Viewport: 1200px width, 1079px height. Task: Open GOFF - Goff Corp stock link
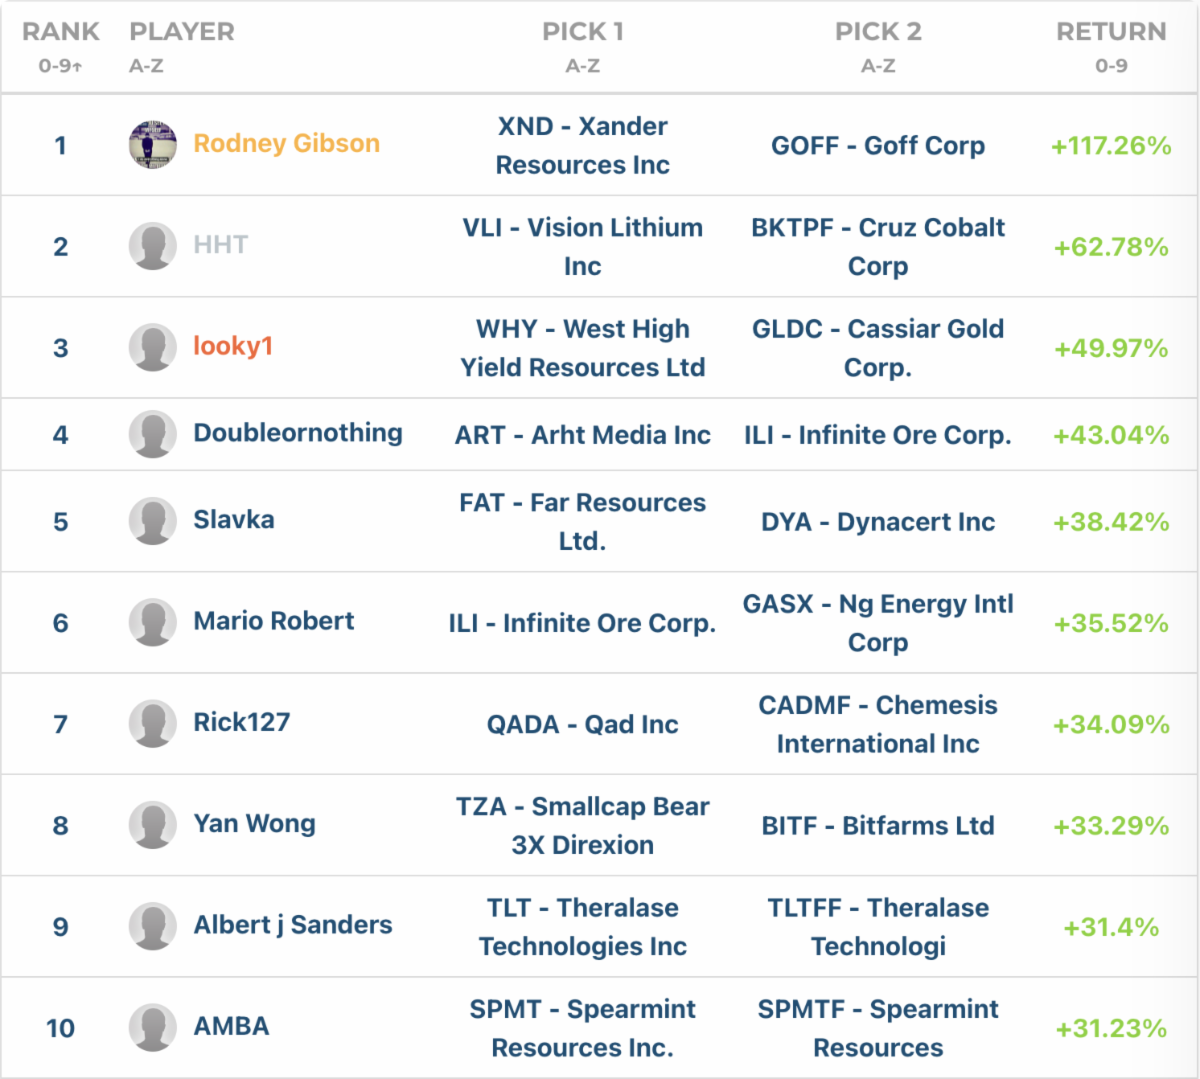[878, 146]
